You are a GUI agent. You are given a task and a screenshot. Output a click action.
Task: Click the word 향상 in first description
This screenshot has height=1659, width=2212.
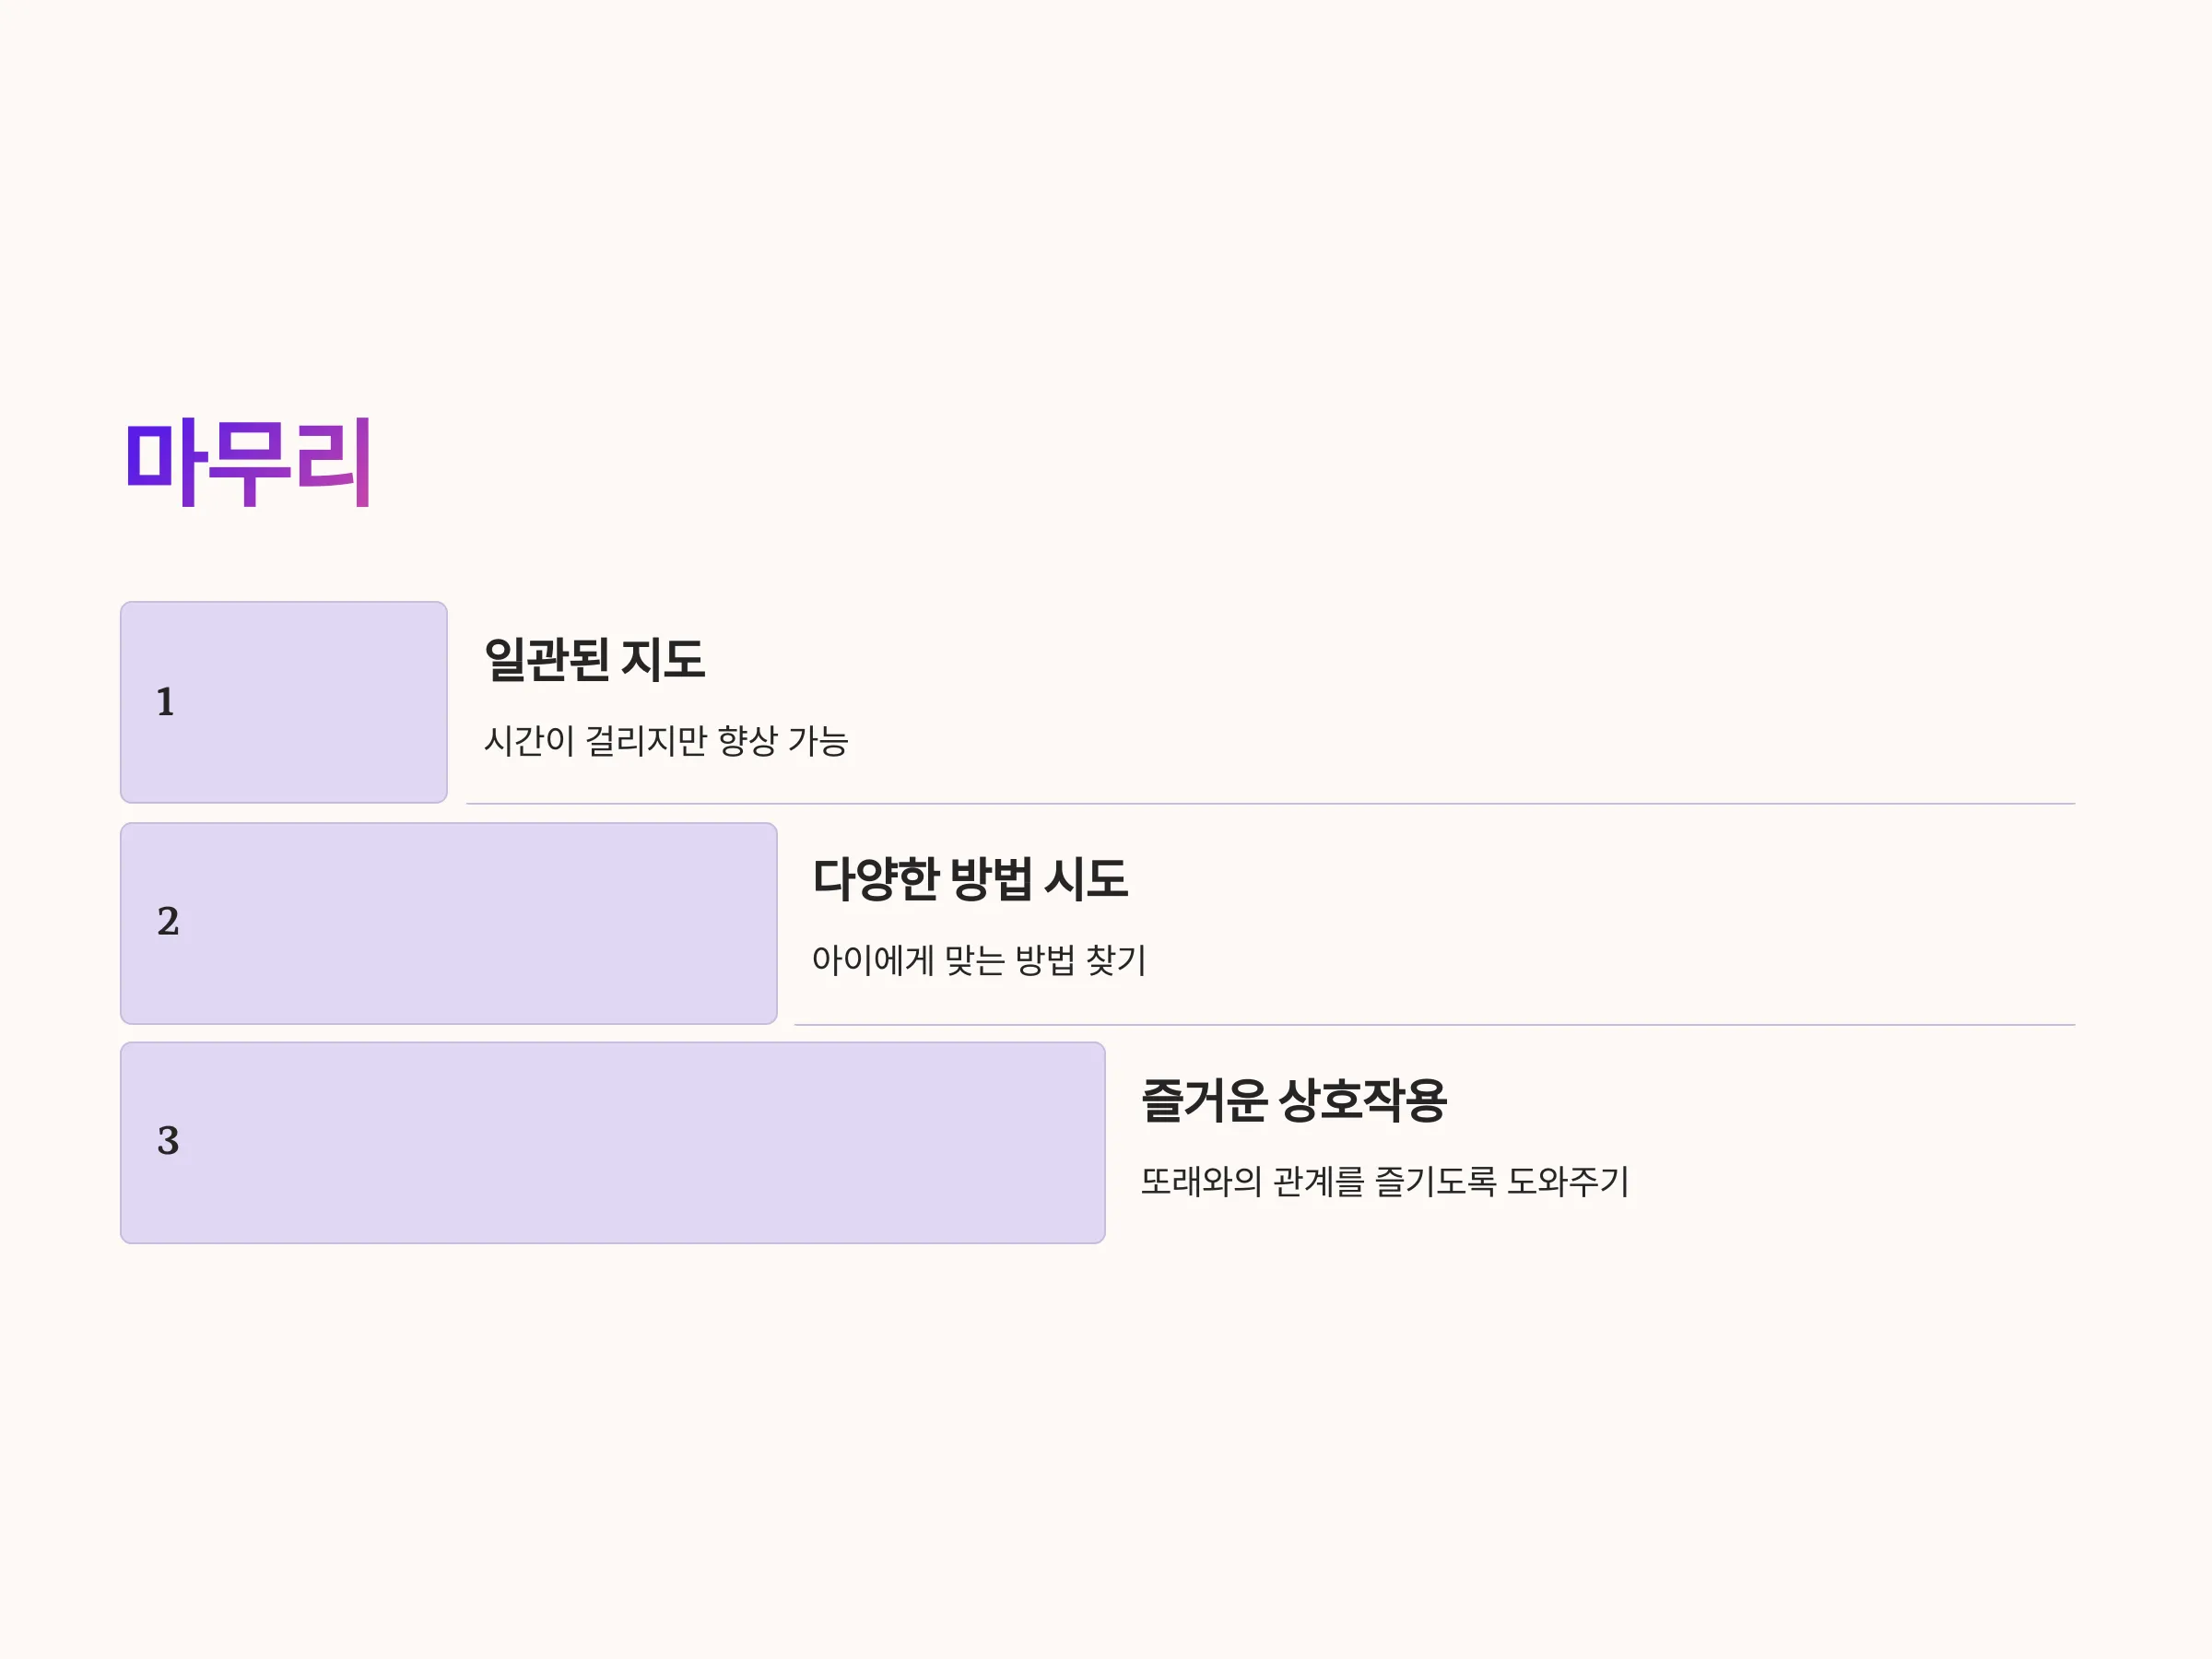coord(748,741)
